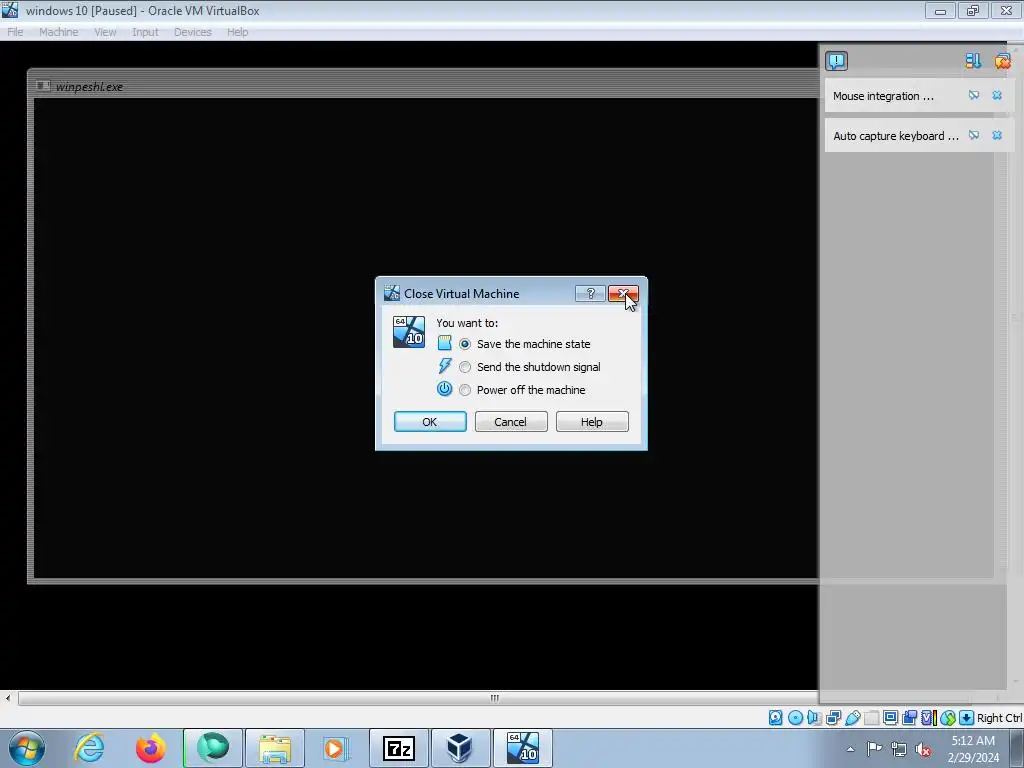The image size is (1024, 768).
Task: Open the View menu
Action: click(105, 32)
